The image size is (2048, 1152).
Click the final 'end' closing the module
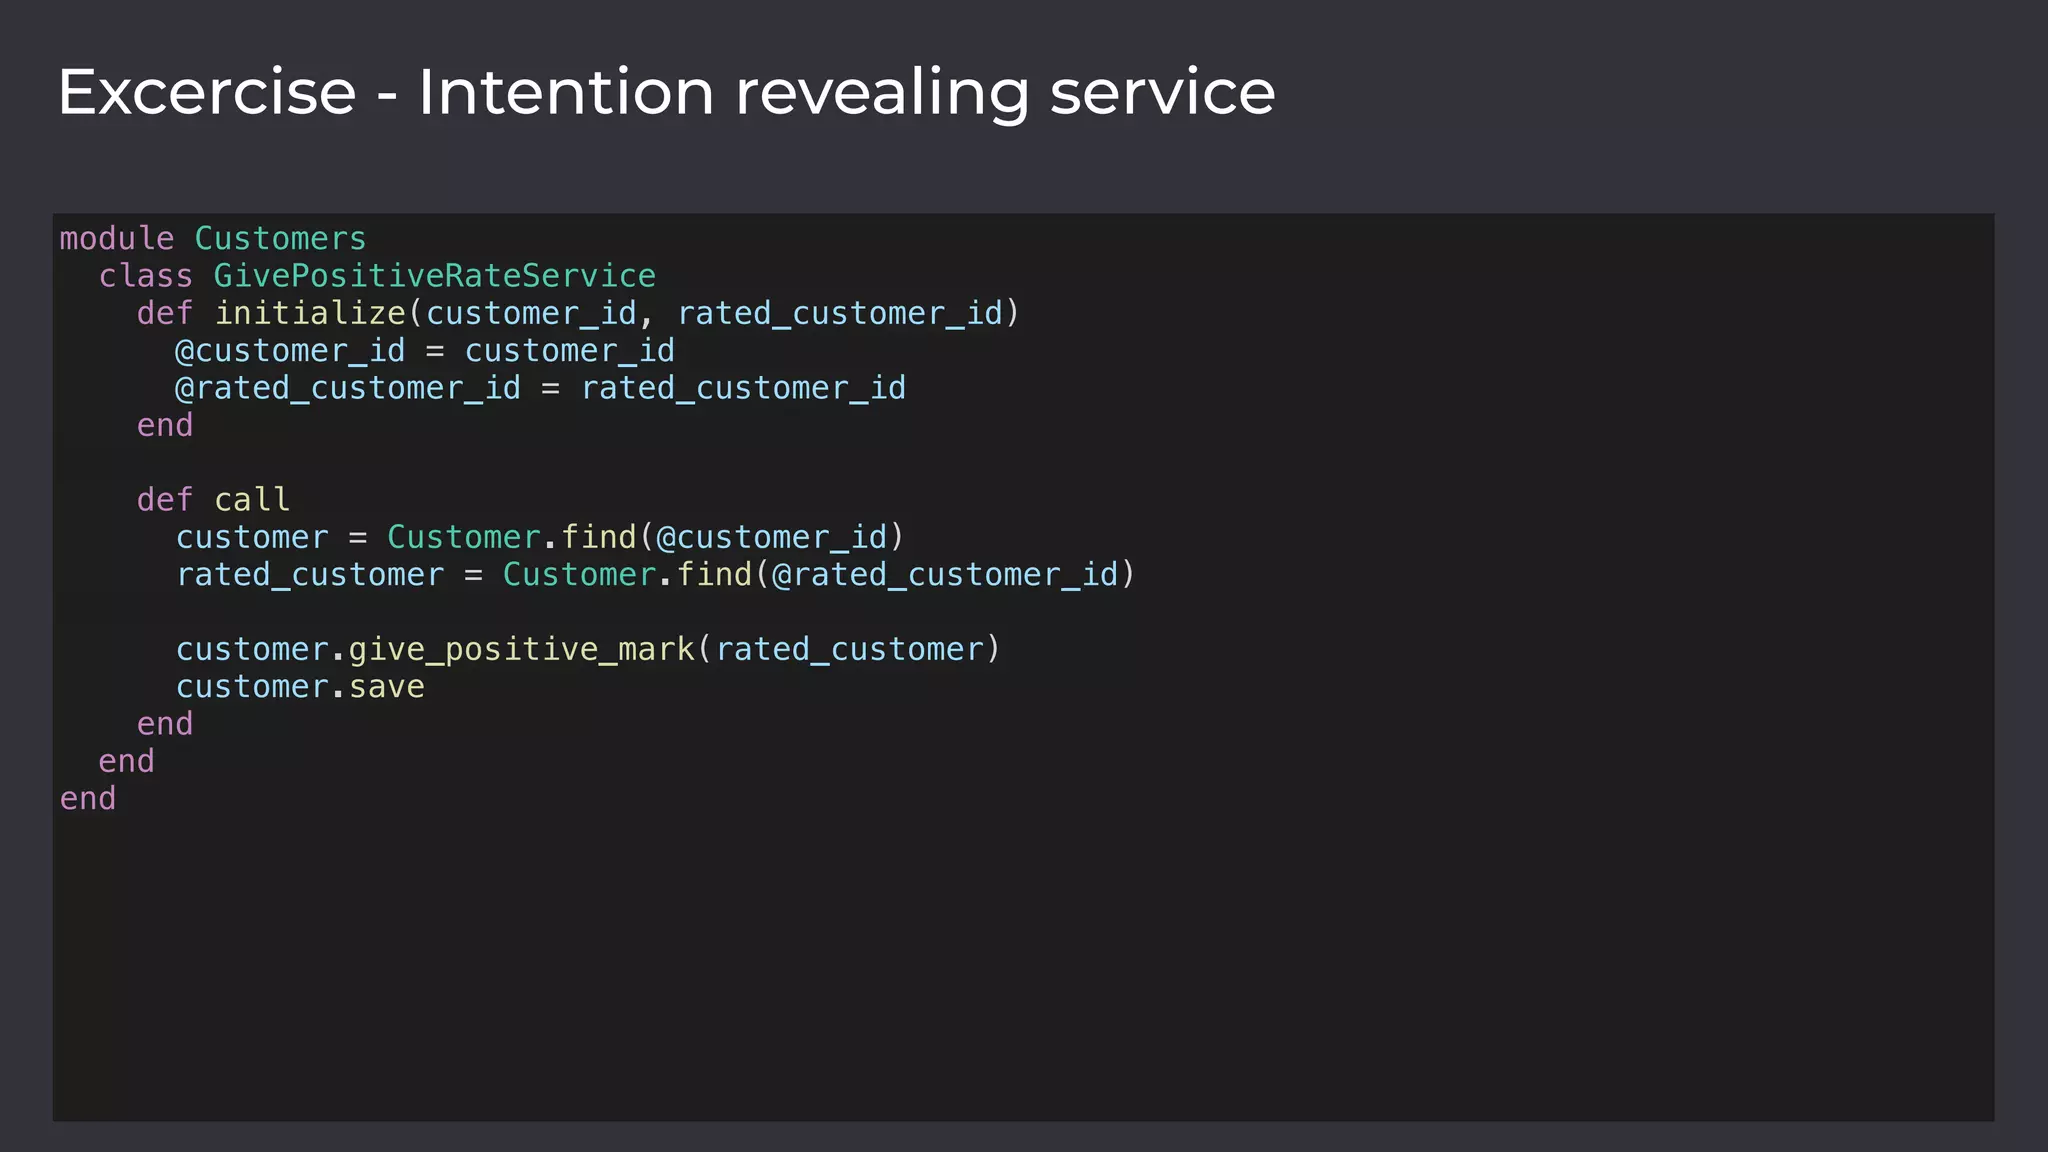tap(88, 799)
